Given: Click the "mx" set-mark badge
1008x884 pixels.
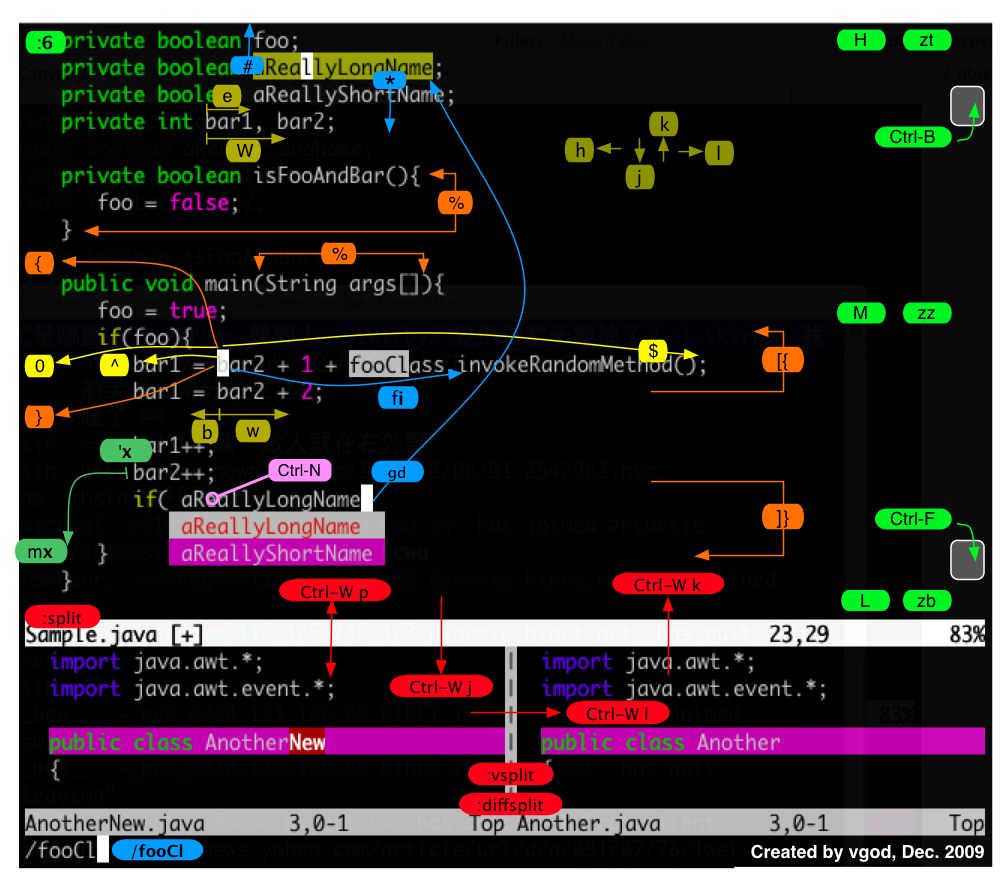Looking at the screenshot, I should coord(41,551).
